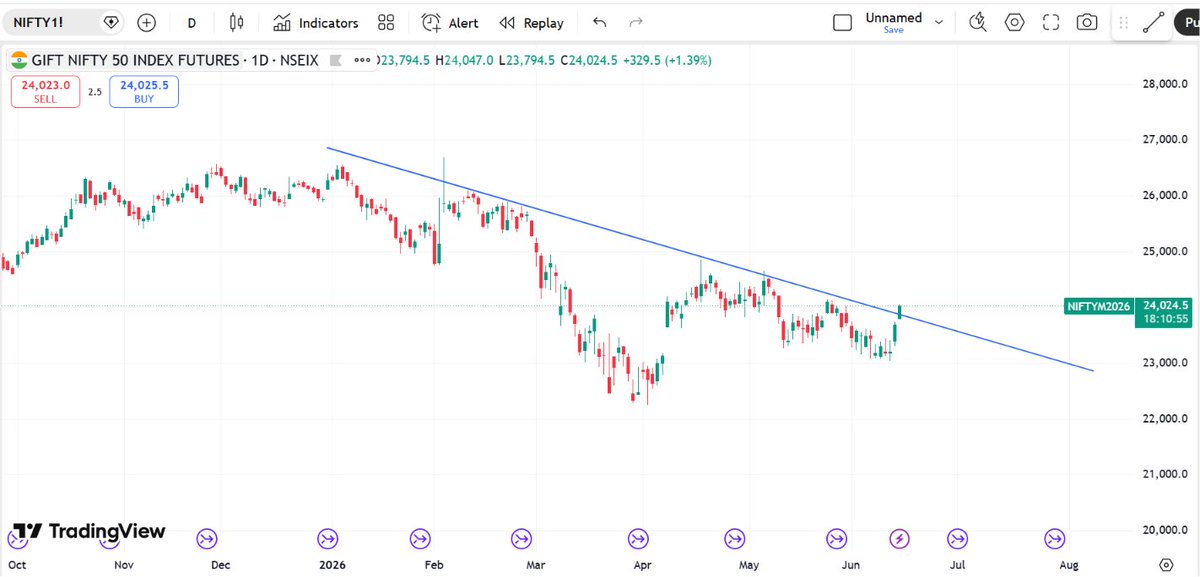Click the rollover event marker above Feb
Viewport: 1200px width, 577px height.
[419, 539]
